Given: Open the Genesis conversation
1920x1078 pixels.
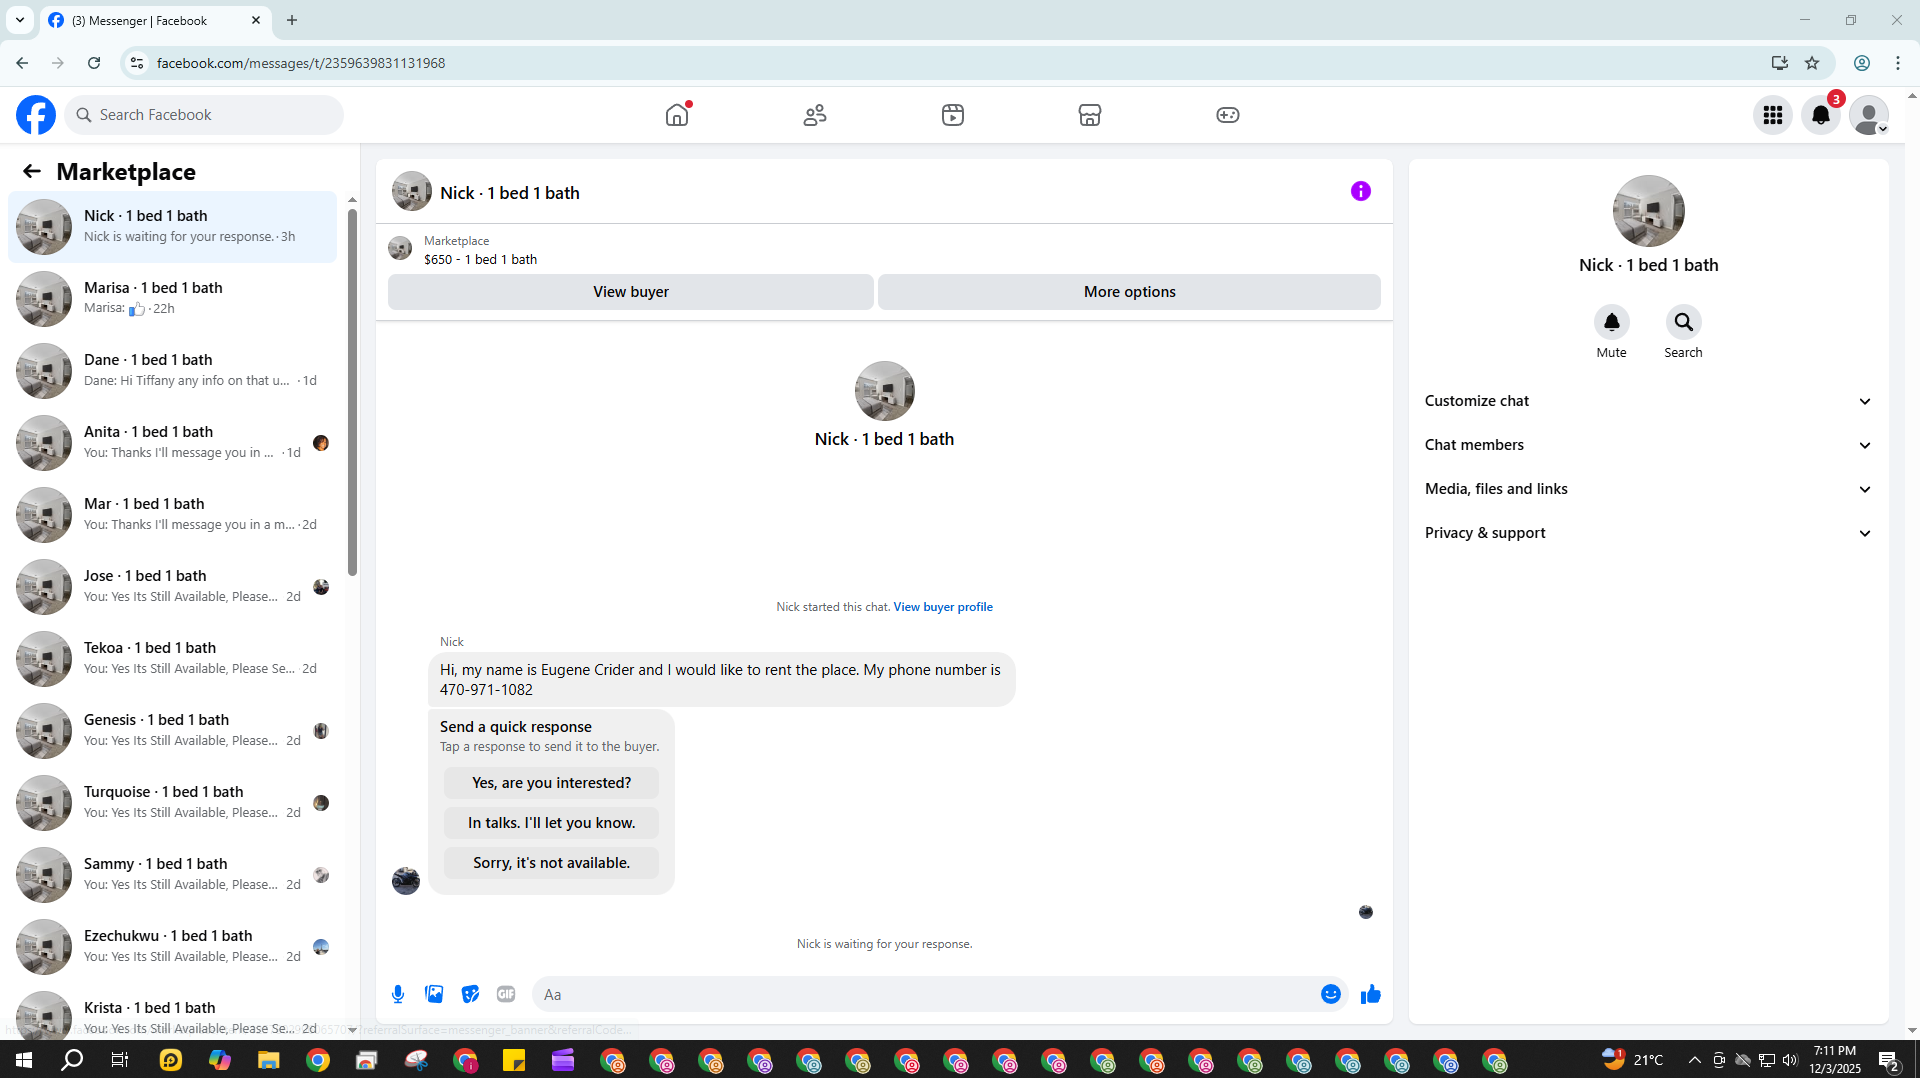Looking at the screenshot, I should (173, 730).
